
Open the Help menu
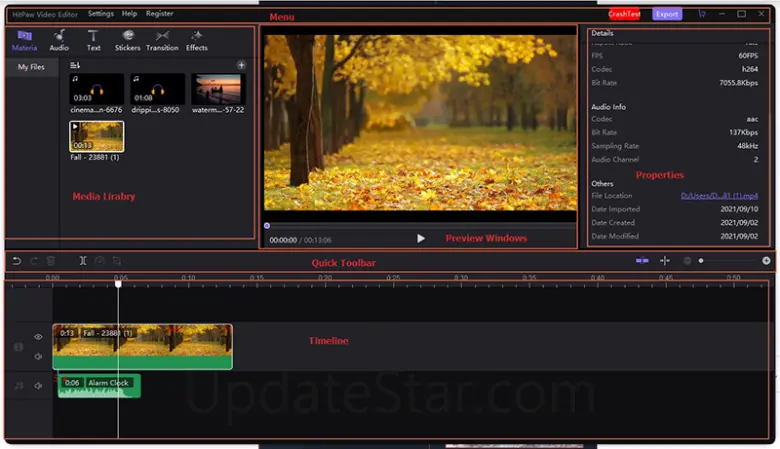(x=130, y=14)
